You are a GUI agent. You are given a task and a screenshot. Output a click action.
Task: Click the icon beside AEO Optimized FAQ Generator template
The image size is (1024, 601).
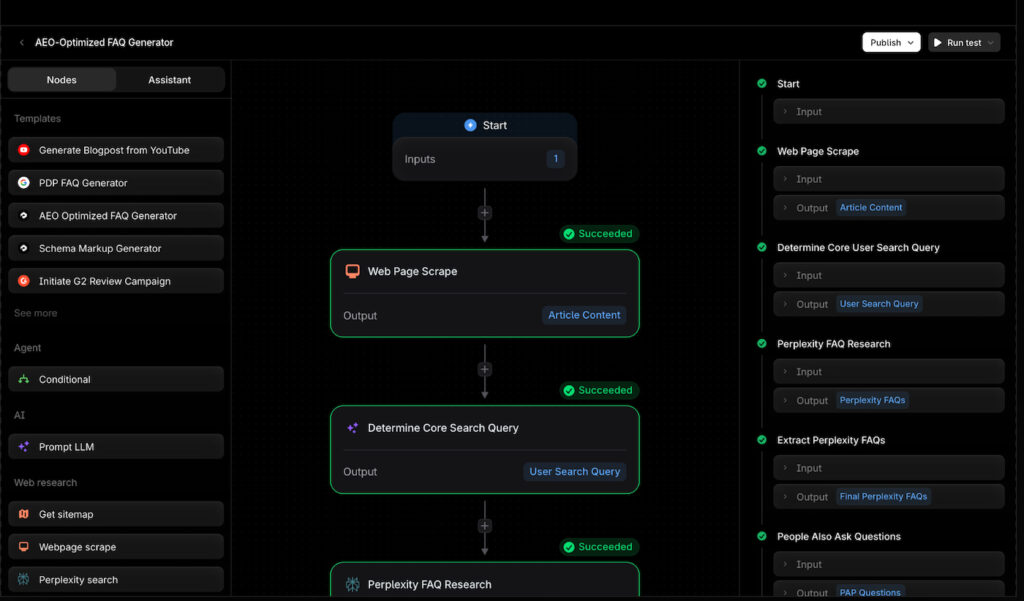[24, 215]
